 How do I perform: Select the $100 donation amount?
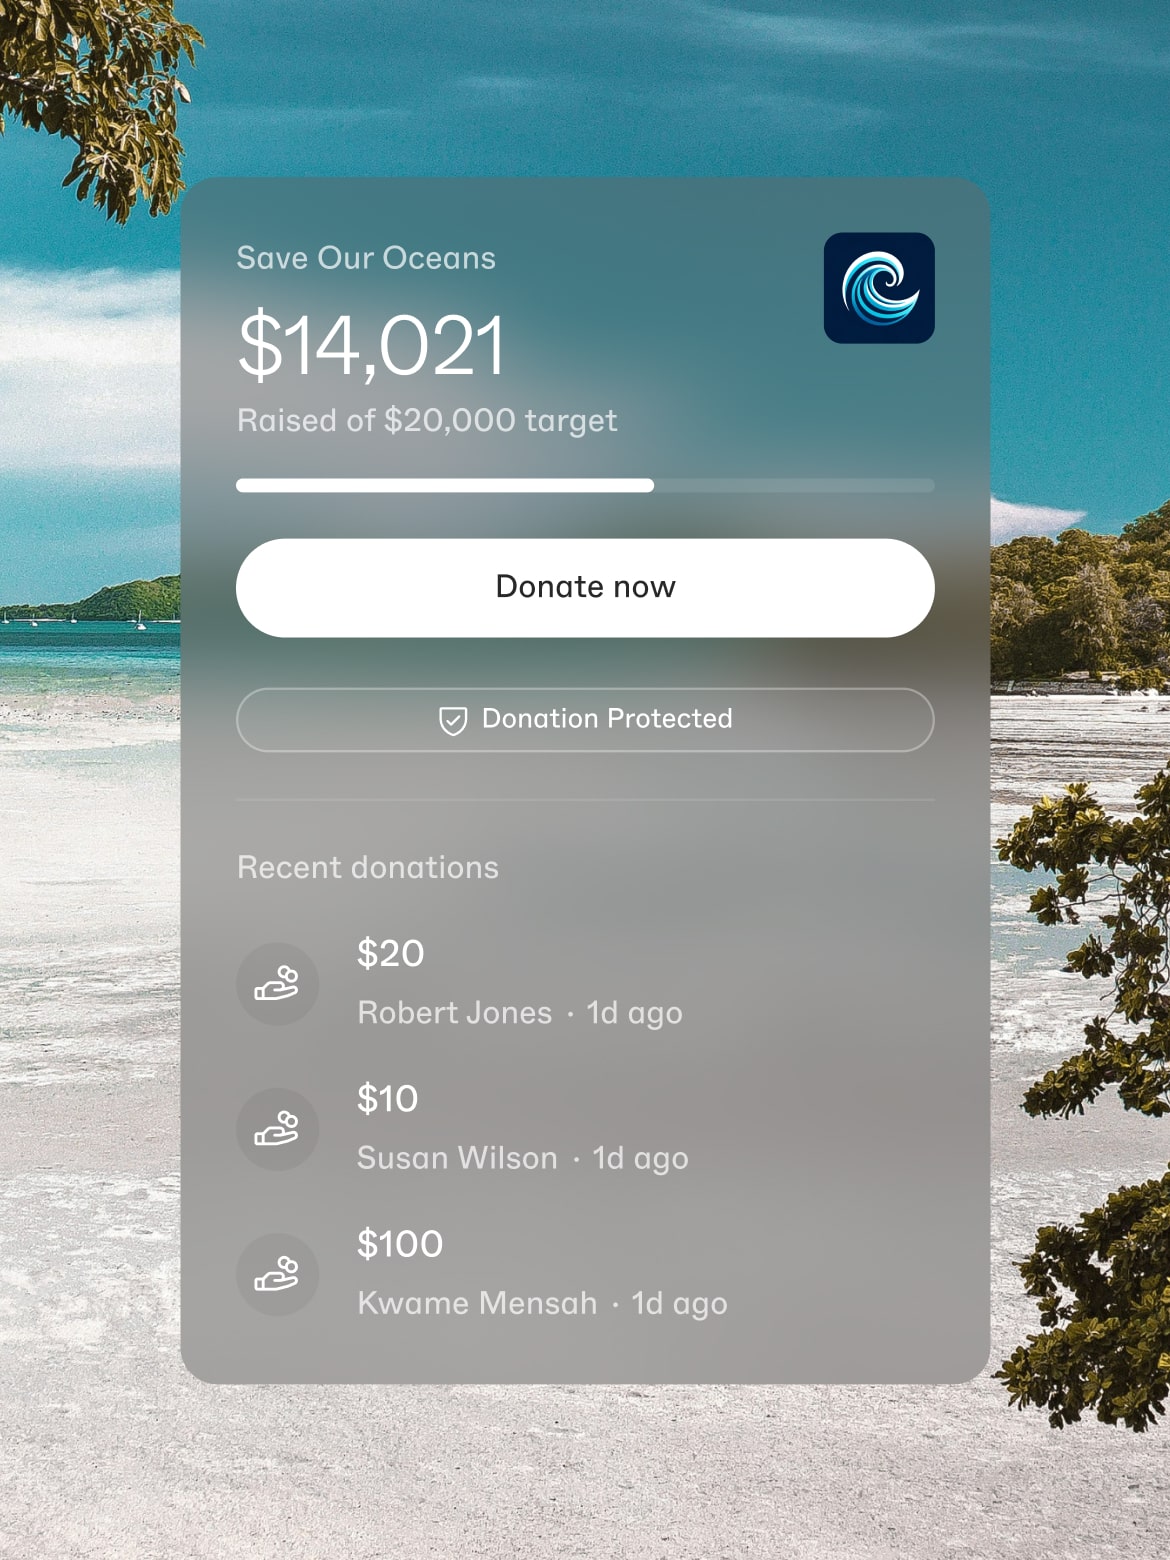coord(400,1243)
